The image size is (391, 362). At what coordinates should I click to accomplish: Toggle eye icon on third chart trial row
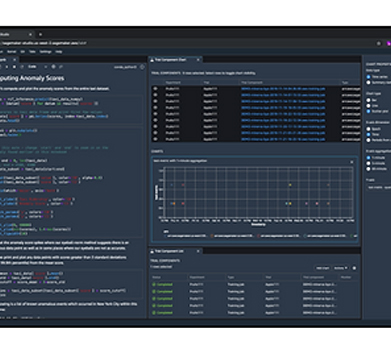155,101
